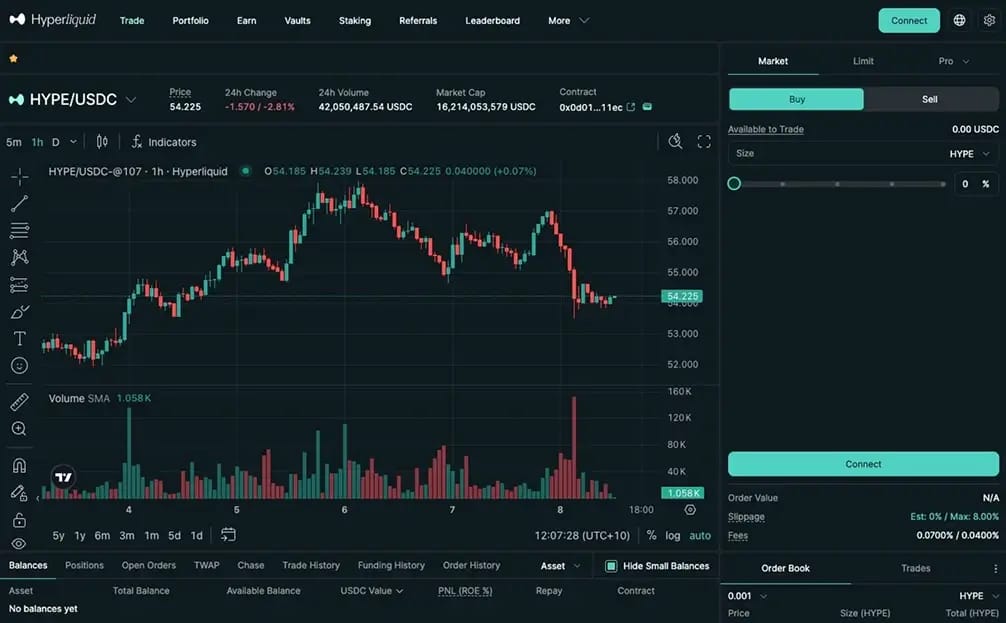Select the trend line drawing tool
The image size is (1006, 623).
[x=19, y=203]
